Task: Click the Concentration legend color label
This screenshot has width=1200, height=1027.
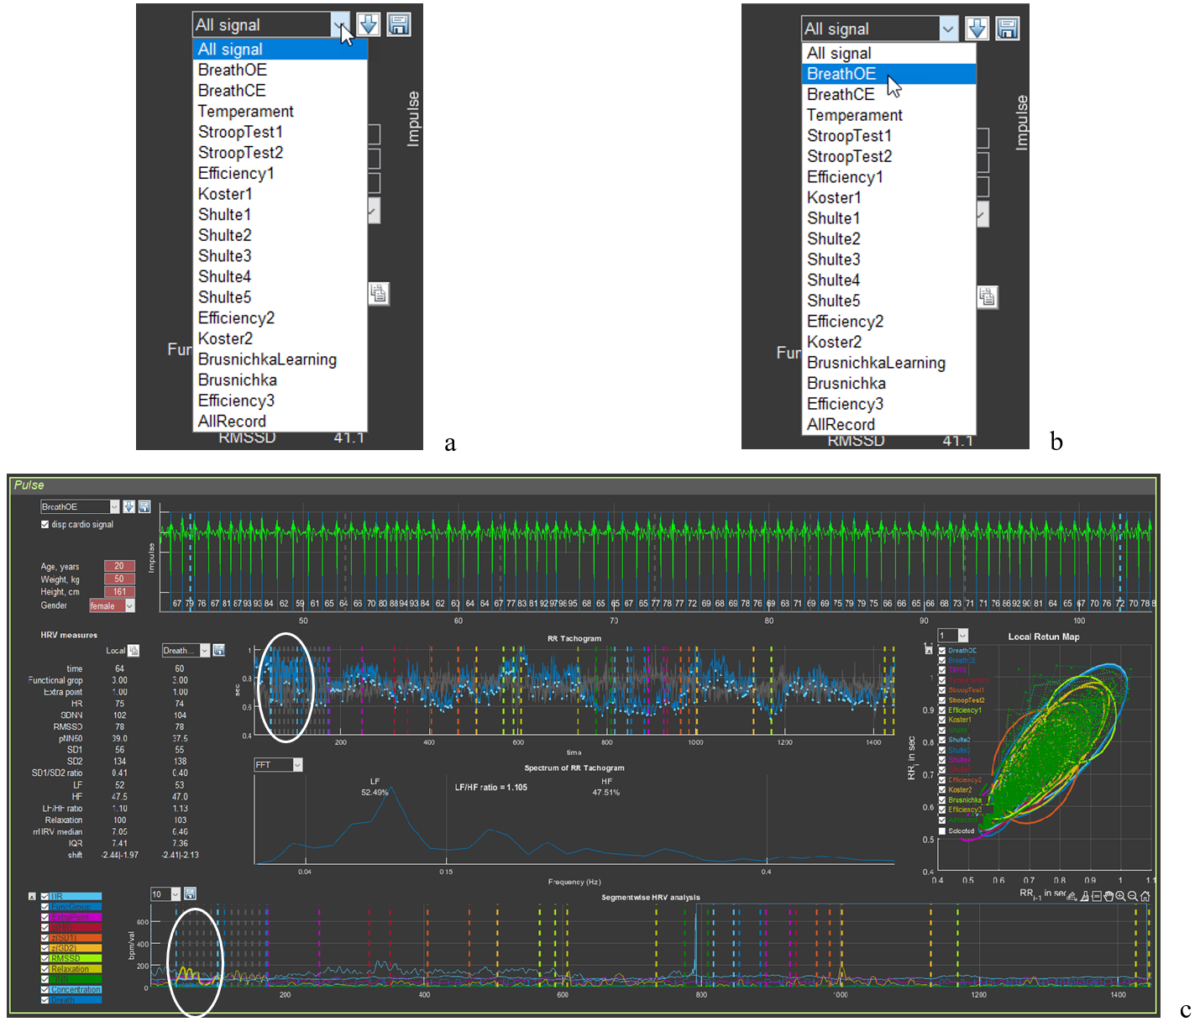Action: pyautogui.click(x=75, y=989)
